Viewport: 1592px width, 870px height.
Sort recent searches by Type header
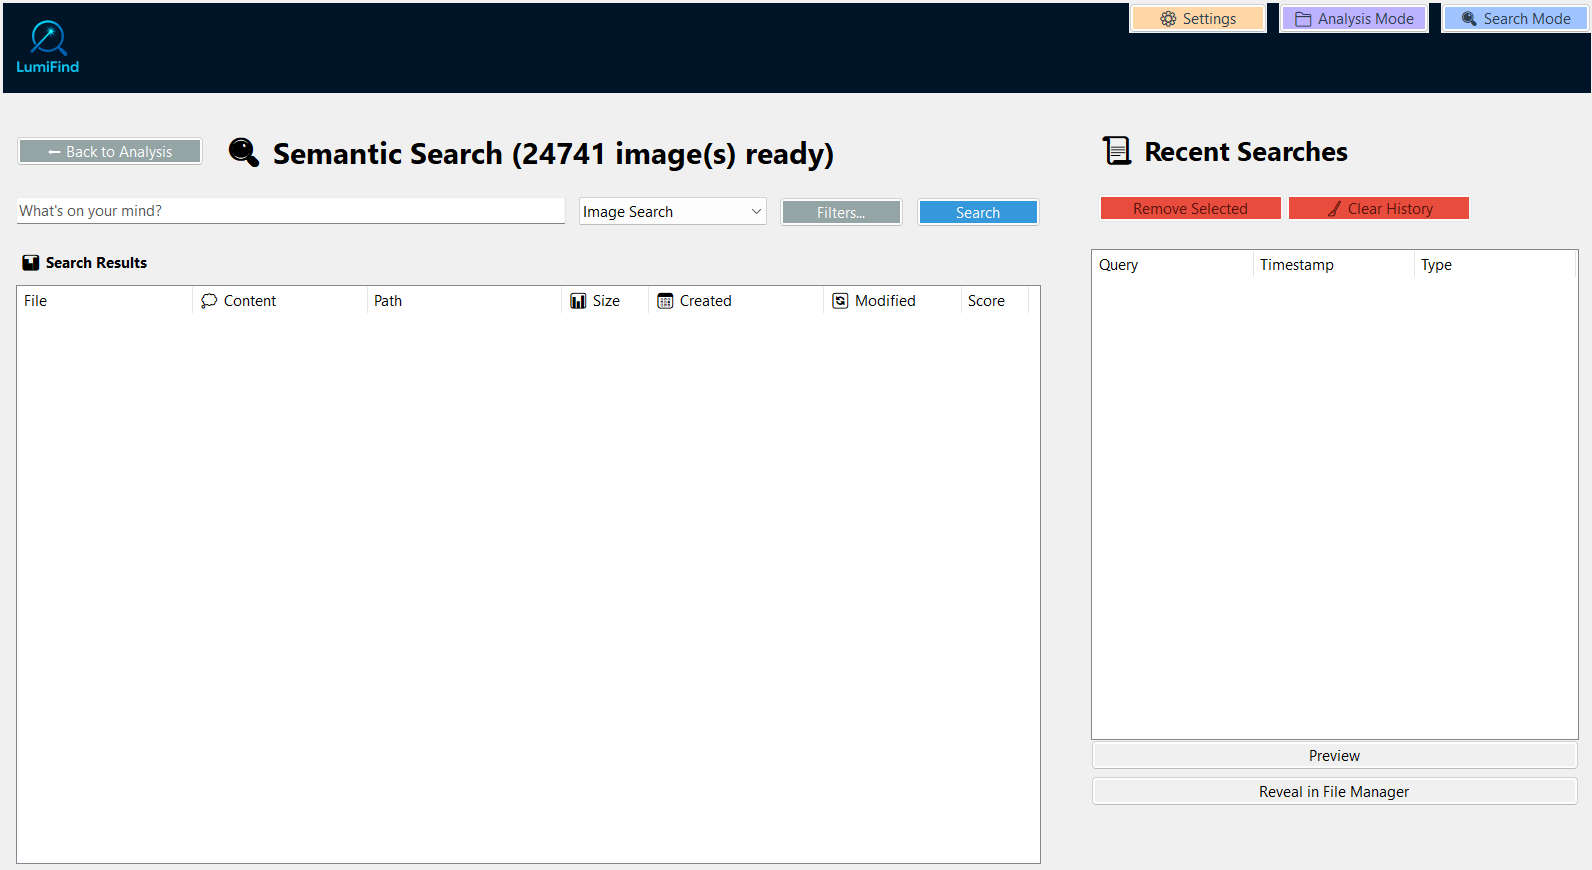point(1495,265)
